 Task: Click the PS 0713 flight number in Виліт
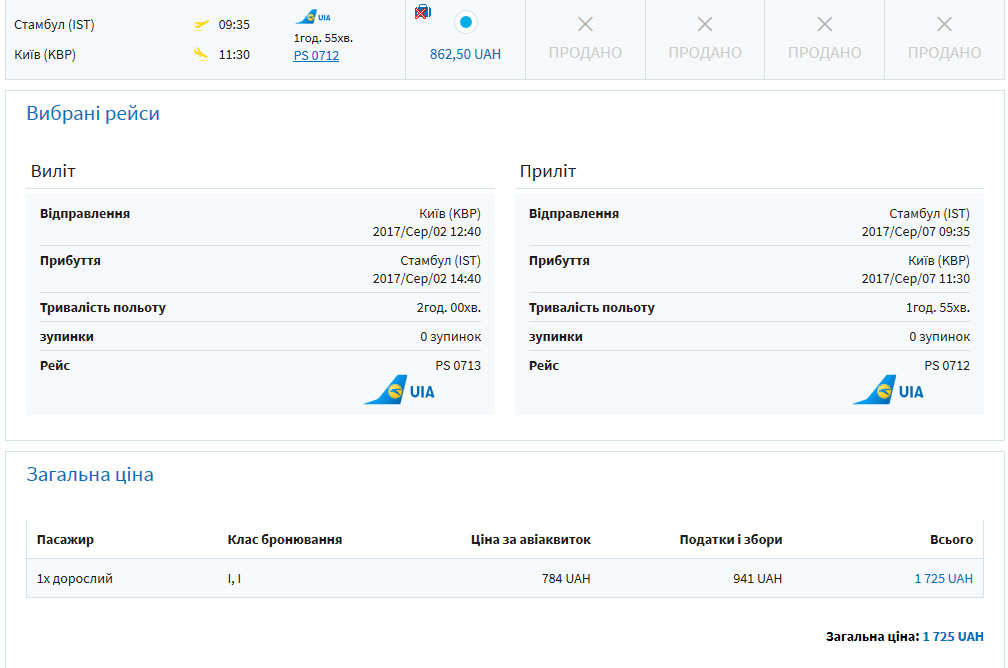(458, 366)
